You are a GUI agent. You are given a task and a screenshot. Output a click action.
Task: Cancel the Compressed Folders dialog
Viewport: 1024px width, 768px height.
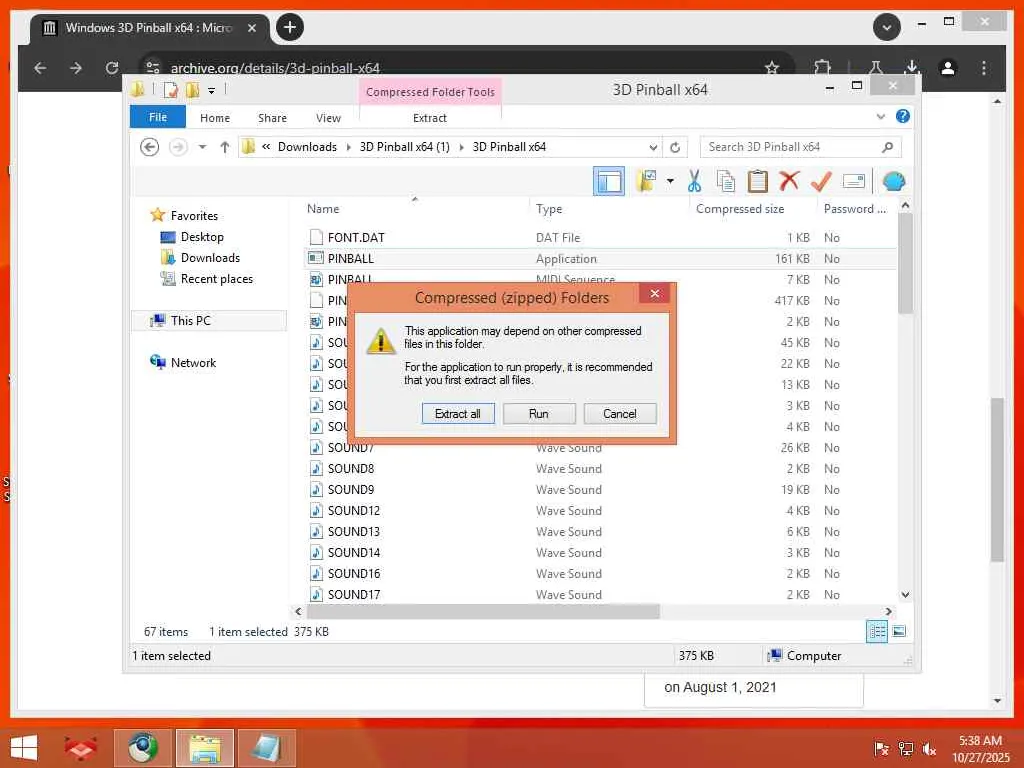pos(620,413)
